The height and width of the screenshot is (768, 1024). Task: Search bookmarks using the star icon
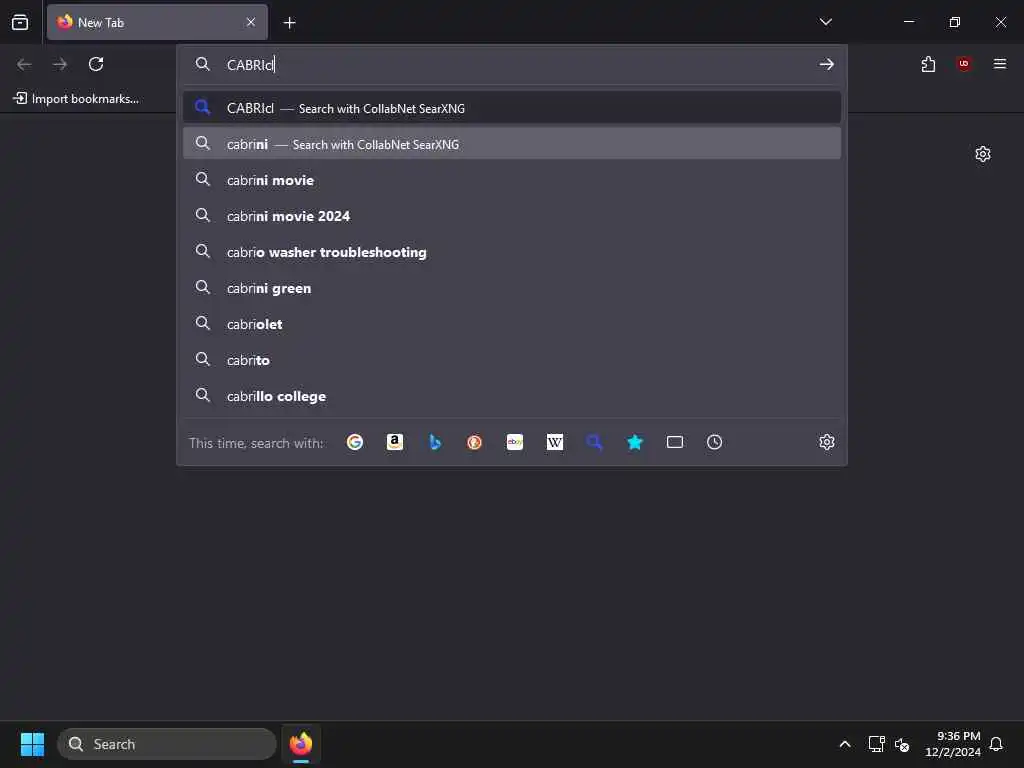point(635,442)
